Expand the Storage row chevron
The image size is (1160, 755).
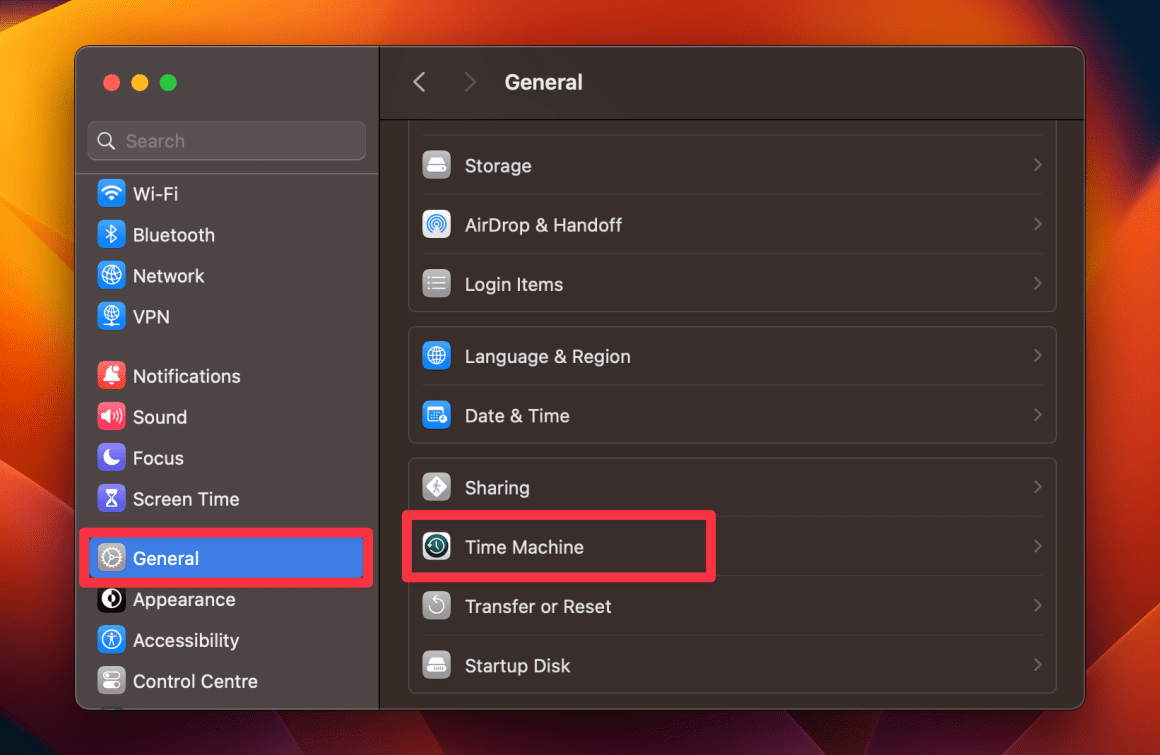[x=1038, y=165]
